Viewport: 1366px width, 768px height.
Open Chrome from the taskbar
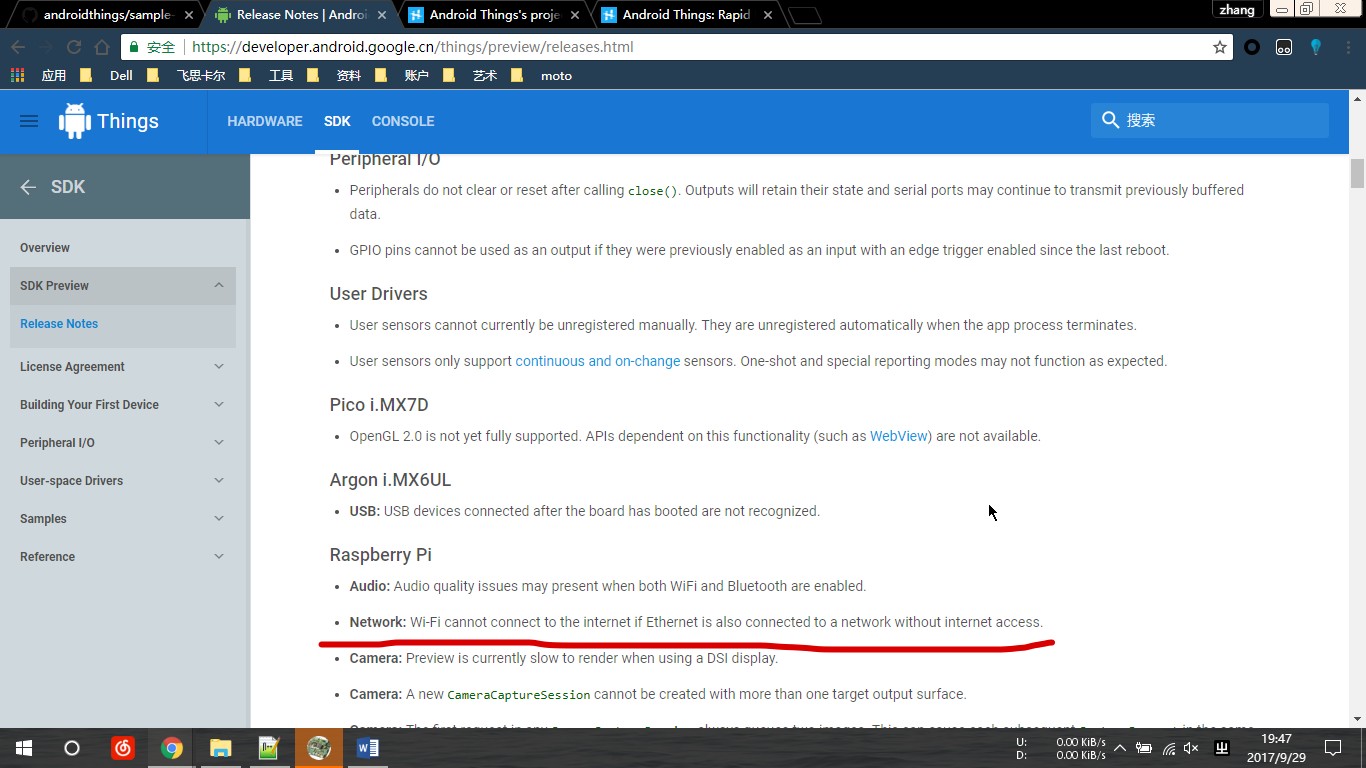tap(172, 748)
